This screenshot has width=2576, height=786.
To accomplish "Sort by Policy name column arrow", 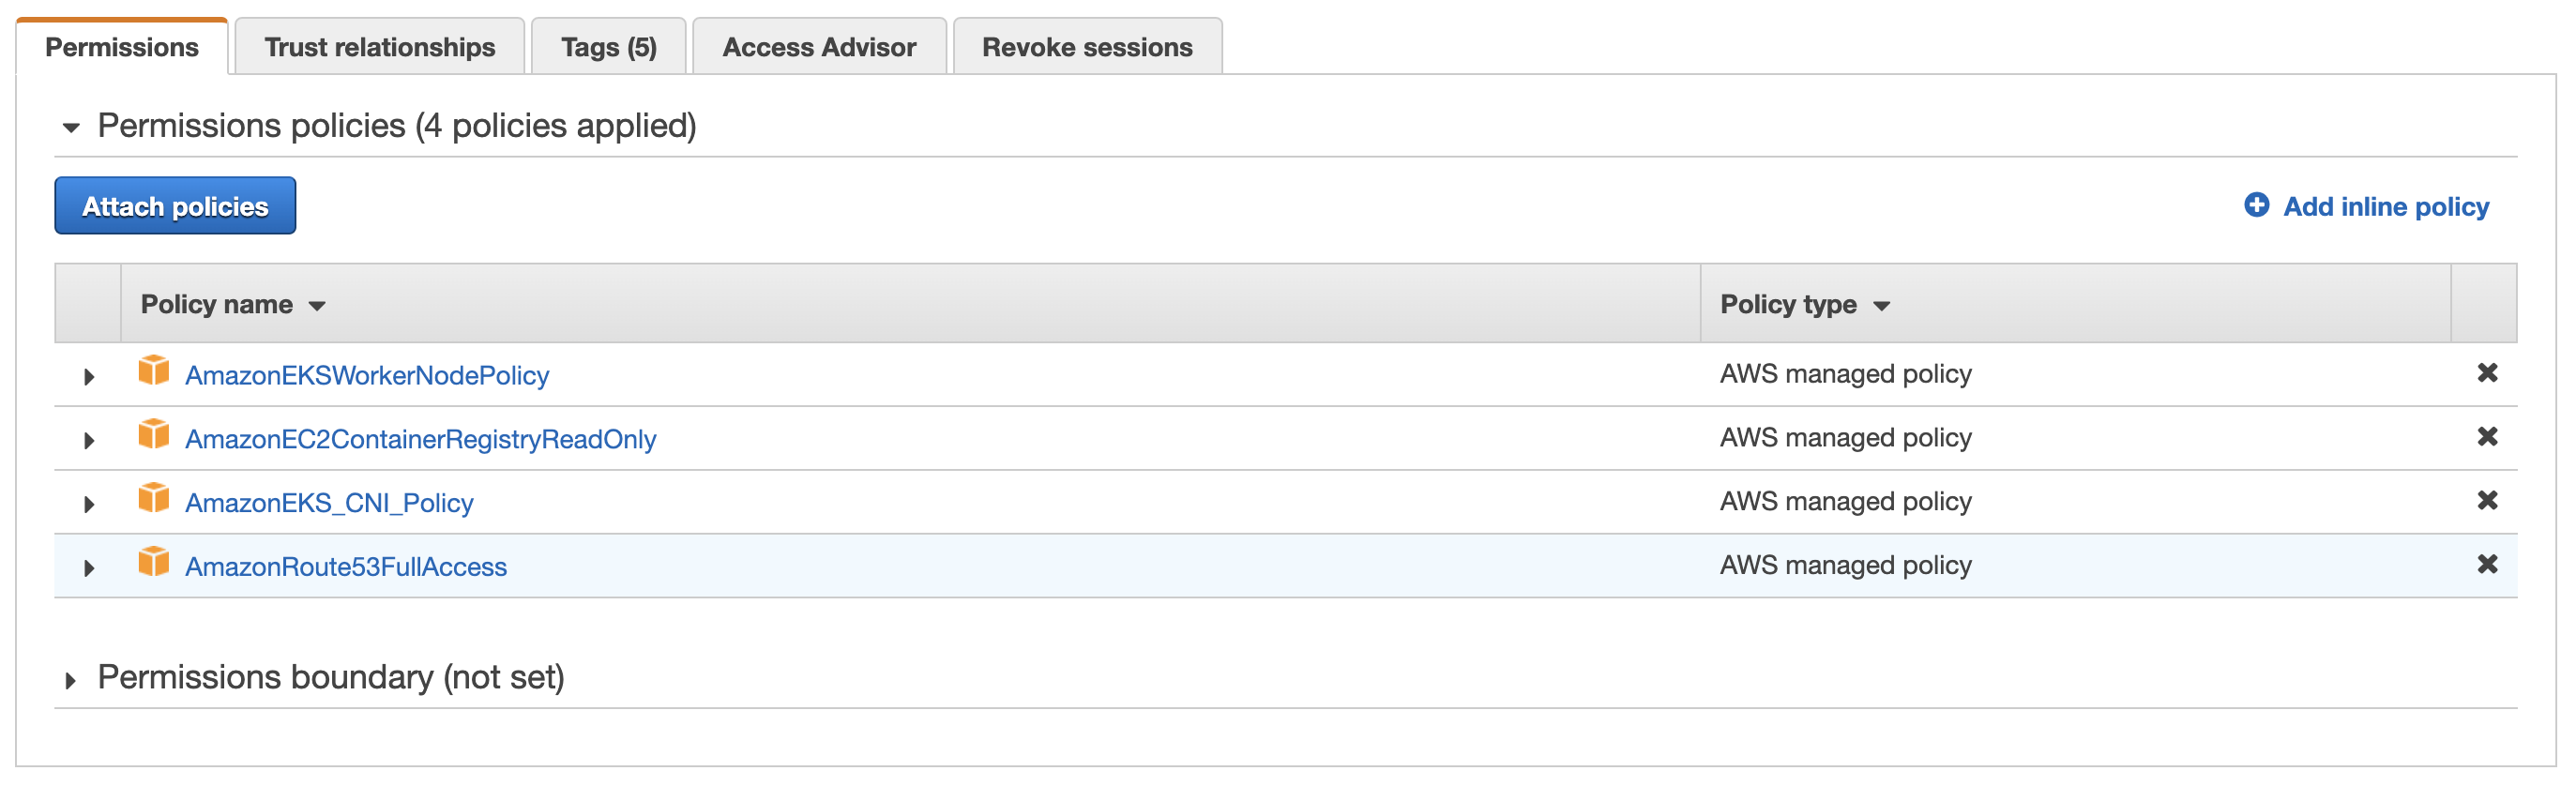I will coord(317,306).
